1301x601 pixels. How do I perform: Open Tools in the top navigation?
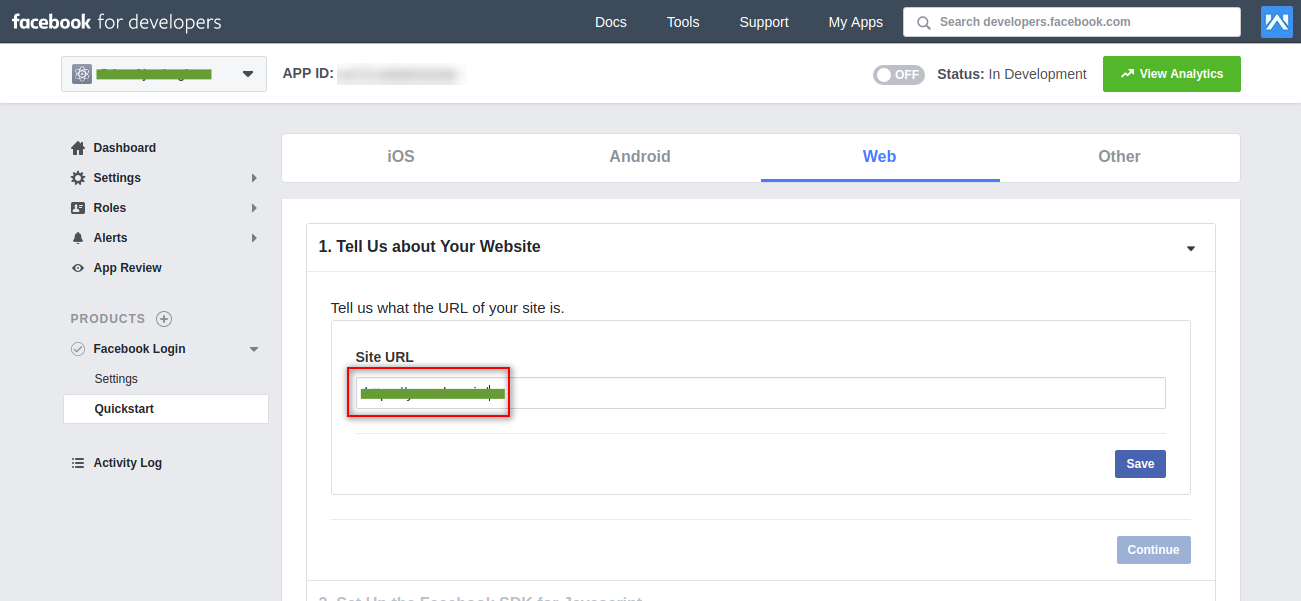pyautogui.click(x=683, y=22)
